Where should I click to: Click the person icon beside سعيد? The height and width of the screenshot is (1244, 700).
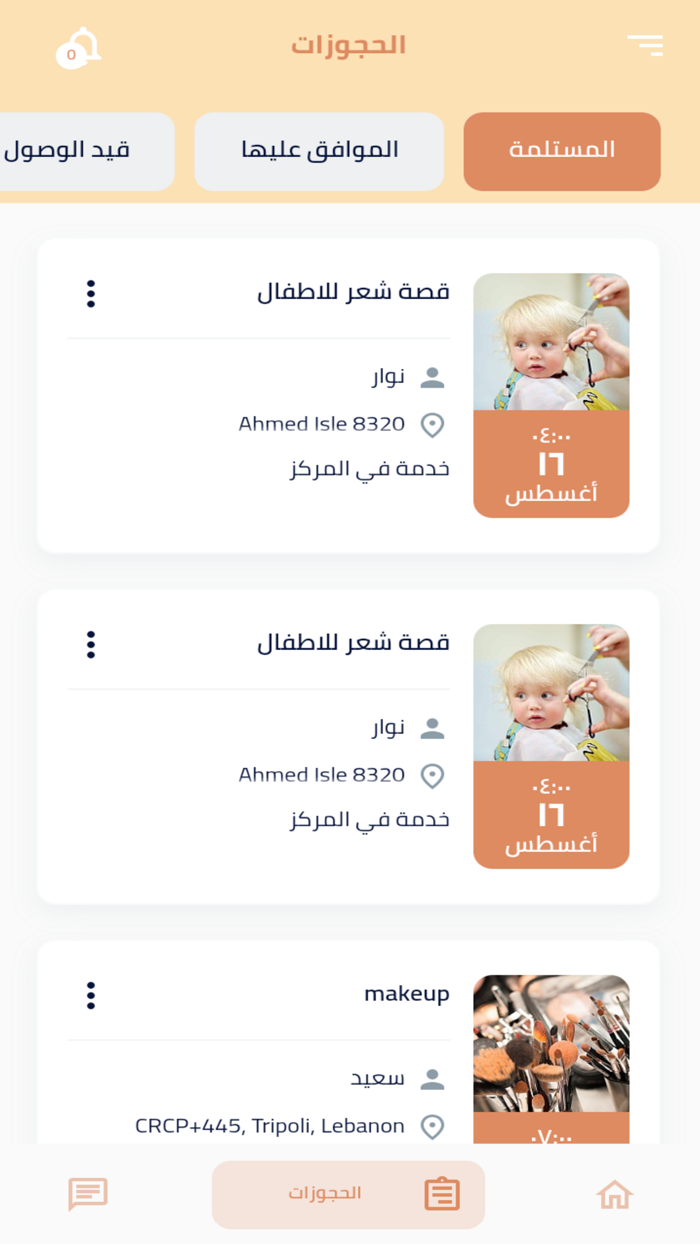tap(432, 1079)
